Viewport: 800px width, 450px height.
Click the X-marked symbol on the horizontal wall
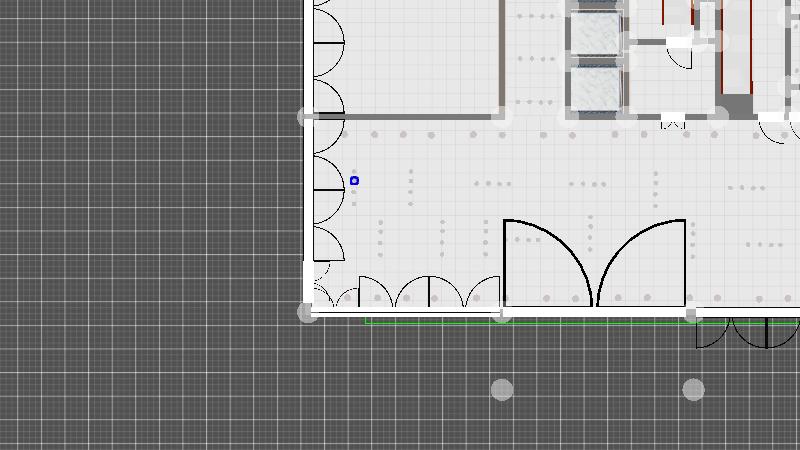673,123
